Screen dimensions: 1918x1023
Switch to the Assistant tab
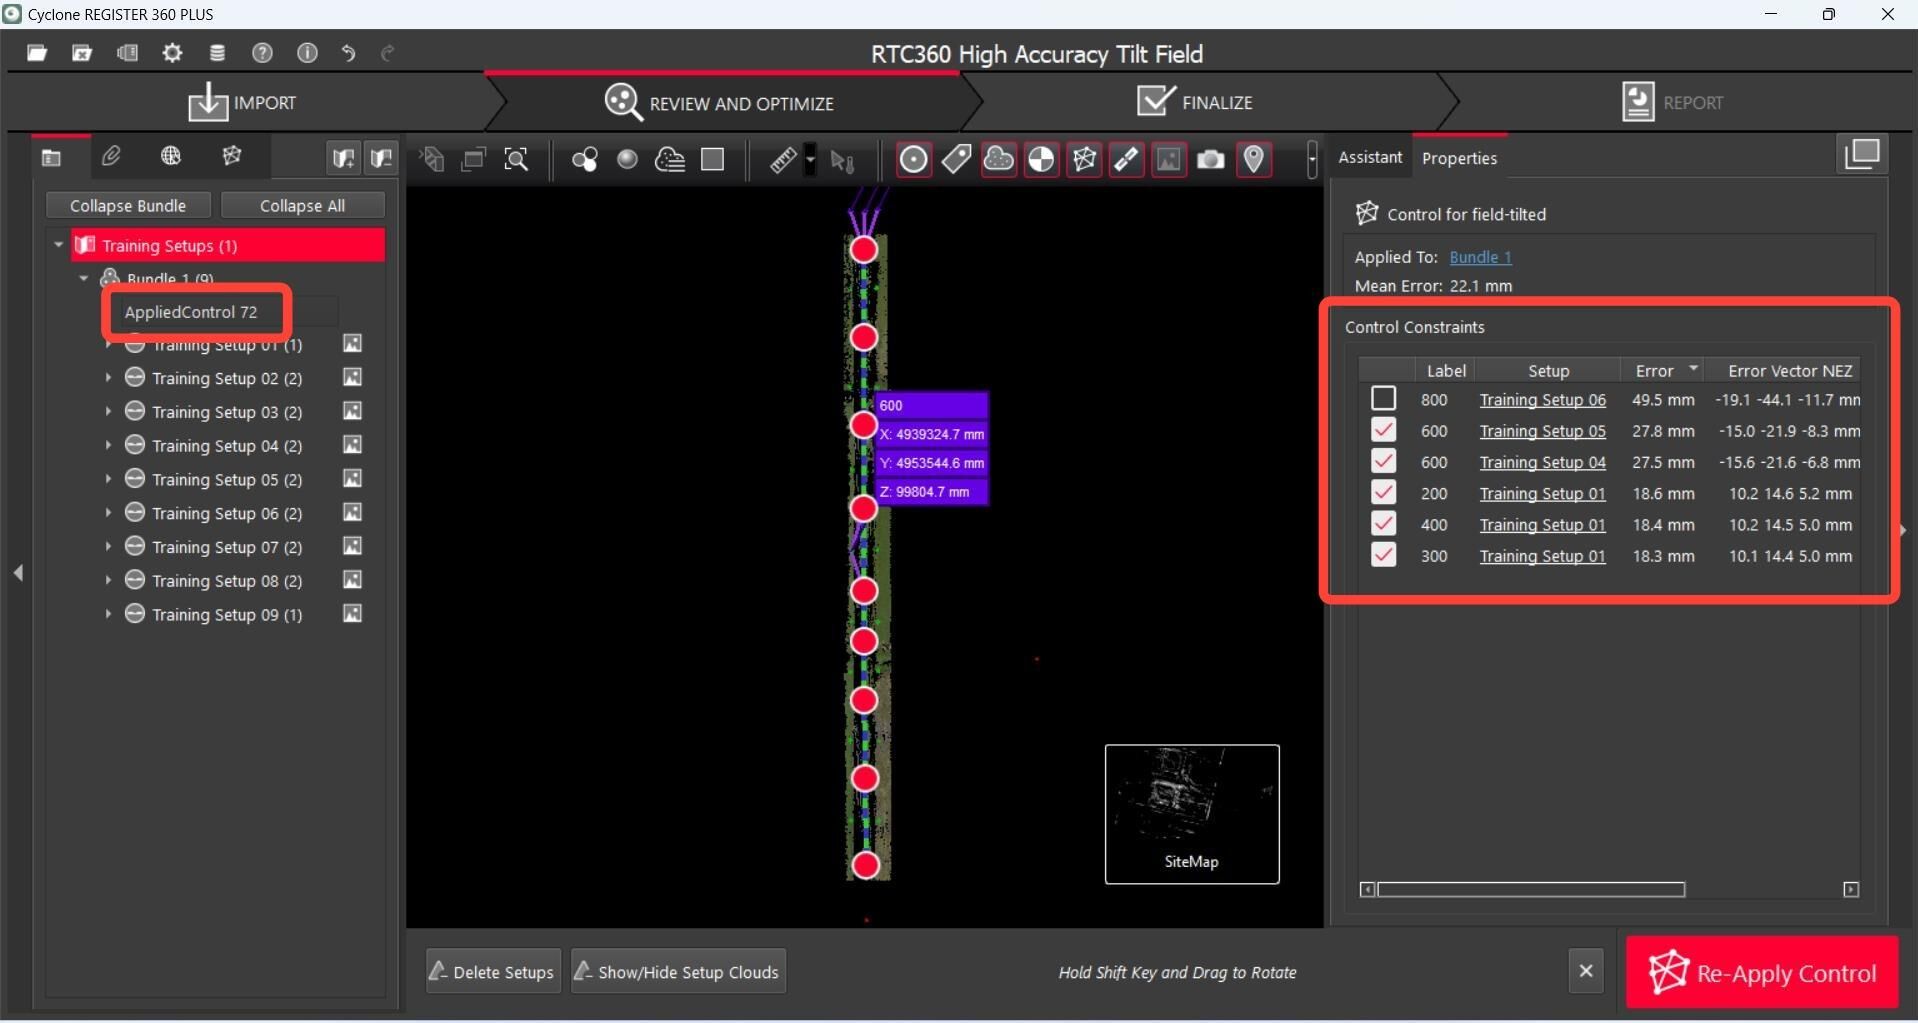1370,157
